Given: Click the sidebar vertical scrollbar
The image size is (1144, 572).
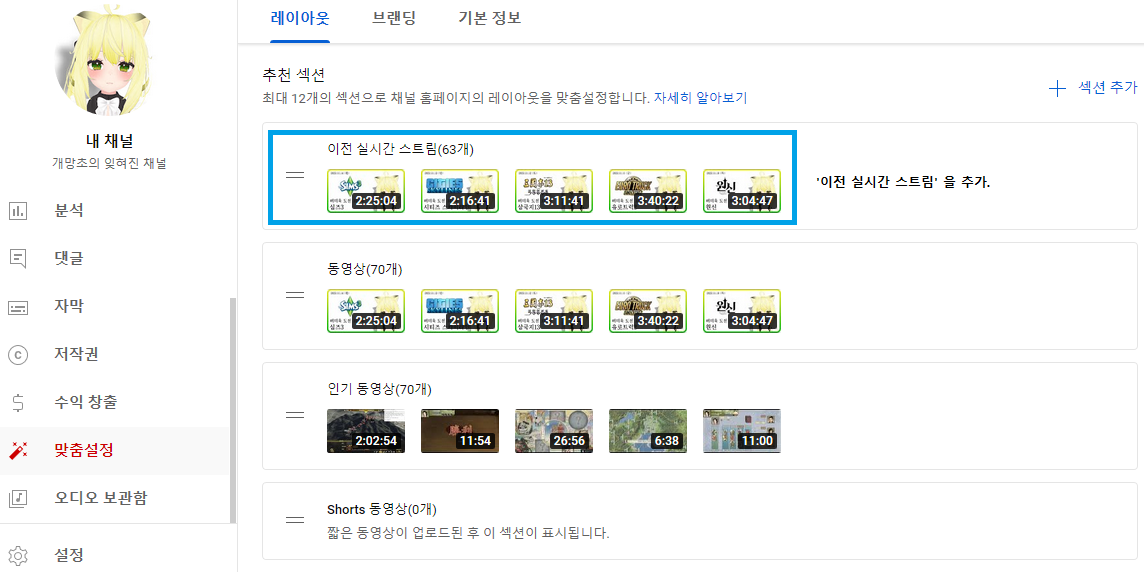Looking at the screenshot, I should click(233, 410).
